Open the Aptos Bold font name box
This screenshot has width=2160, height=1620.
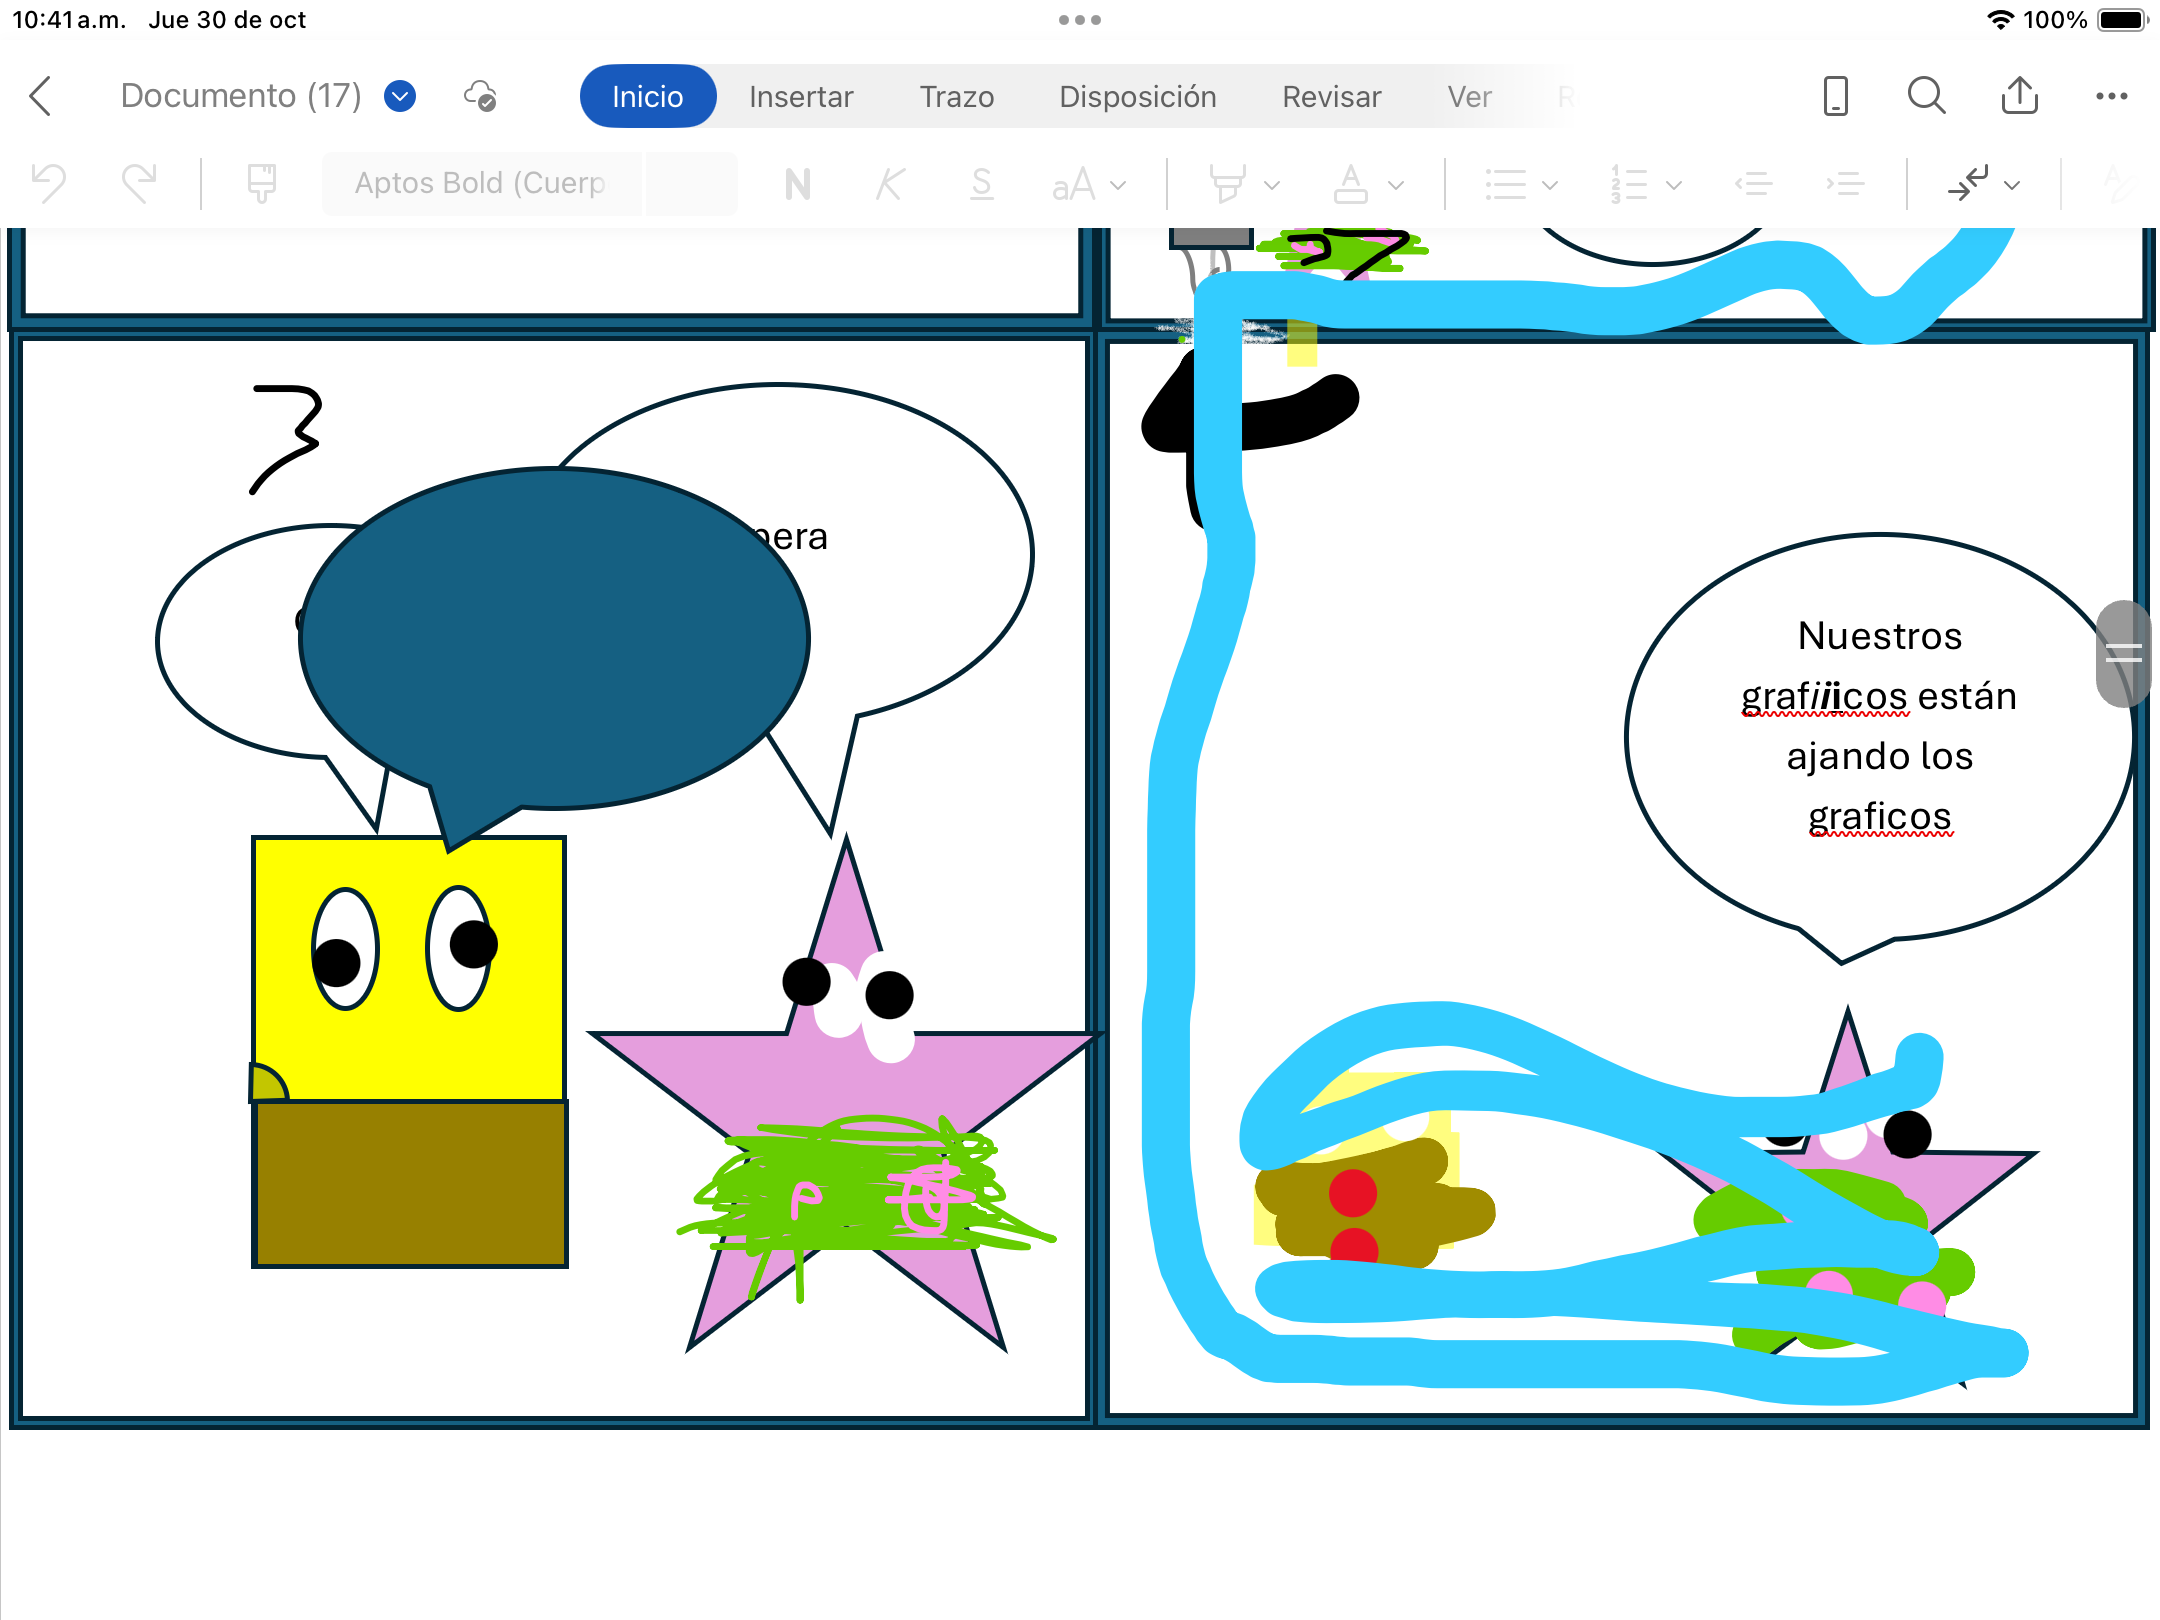pyautogui.click(x=481, y=184)
